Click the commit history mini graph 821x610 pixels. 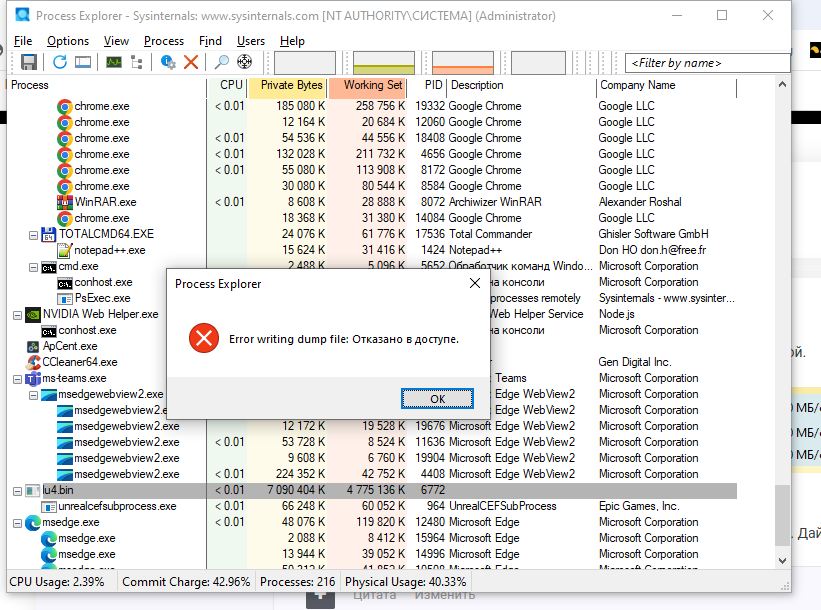[x=384, y=62]
